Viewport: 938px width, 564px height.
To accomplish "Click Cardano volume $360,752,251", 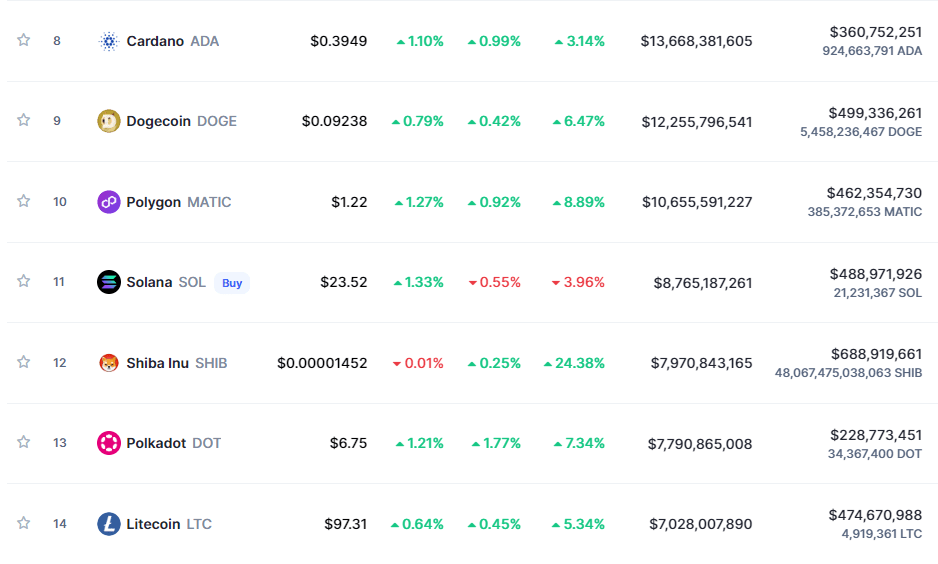I will (876, 32).
